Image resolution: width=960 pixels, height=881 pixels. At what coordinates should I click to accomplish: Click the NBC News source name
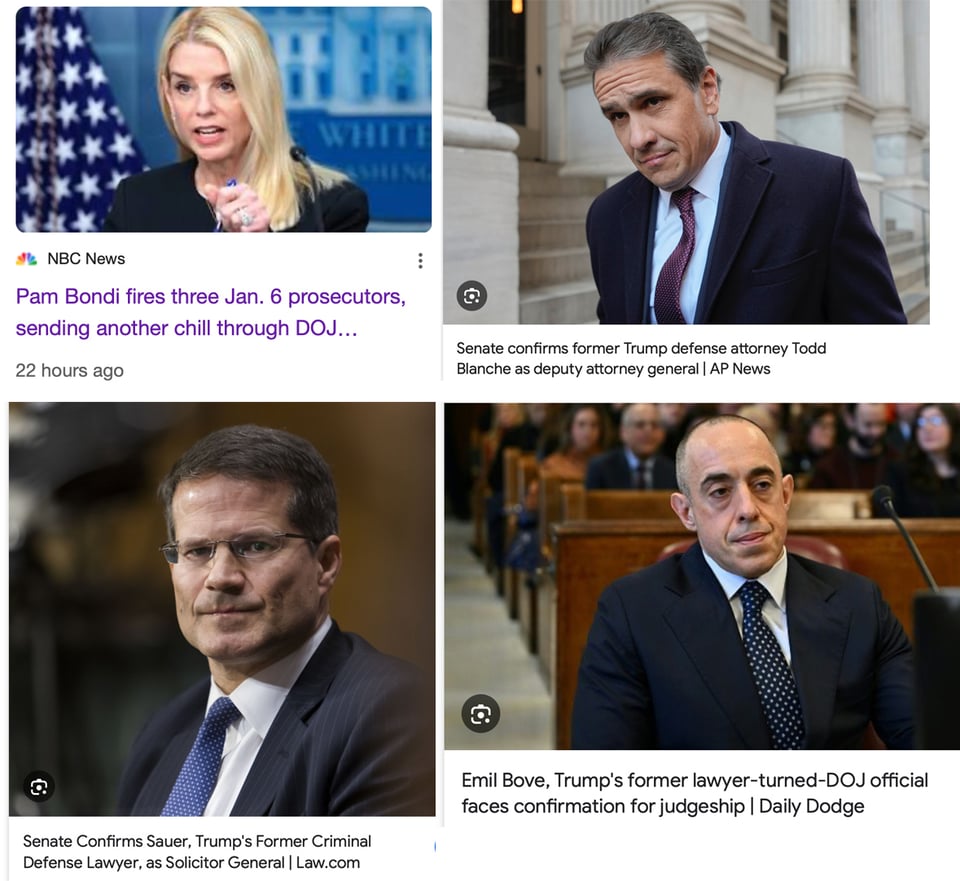pyautogui.click(x=86, y=259)
